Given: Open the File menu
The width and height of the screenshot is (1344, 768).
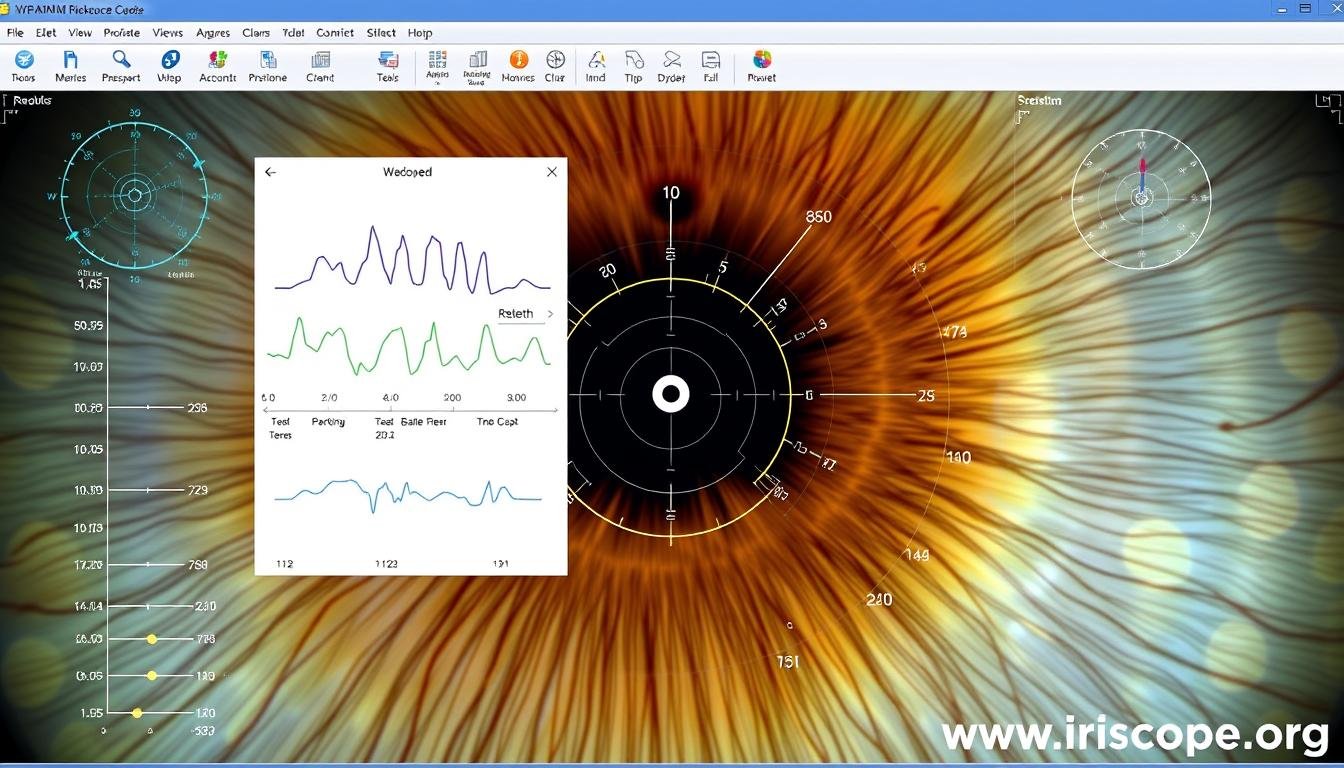Looking at the screenshot, I should [15, 33].
